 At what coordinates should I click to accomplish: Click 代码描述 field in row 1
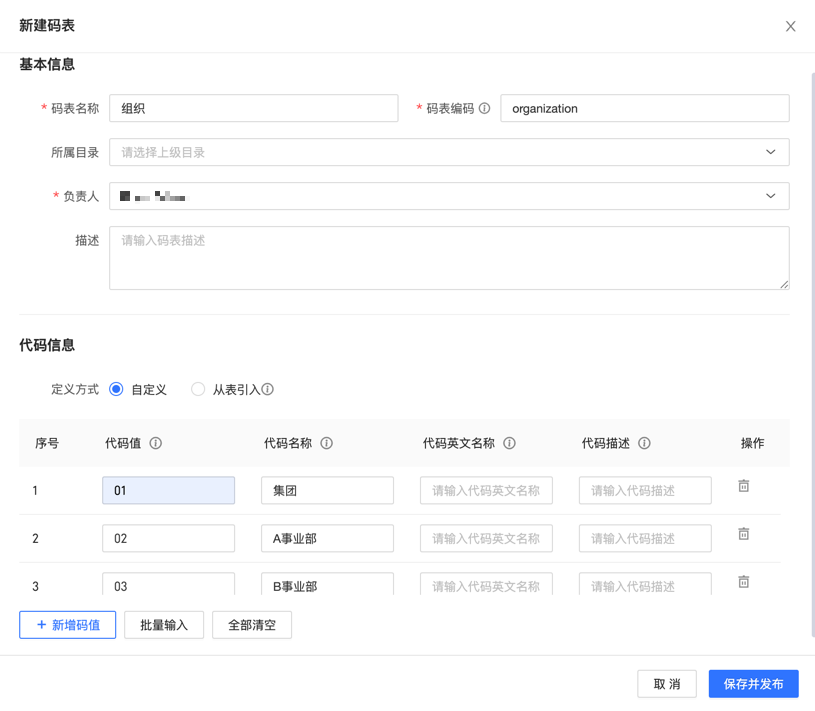645,490
